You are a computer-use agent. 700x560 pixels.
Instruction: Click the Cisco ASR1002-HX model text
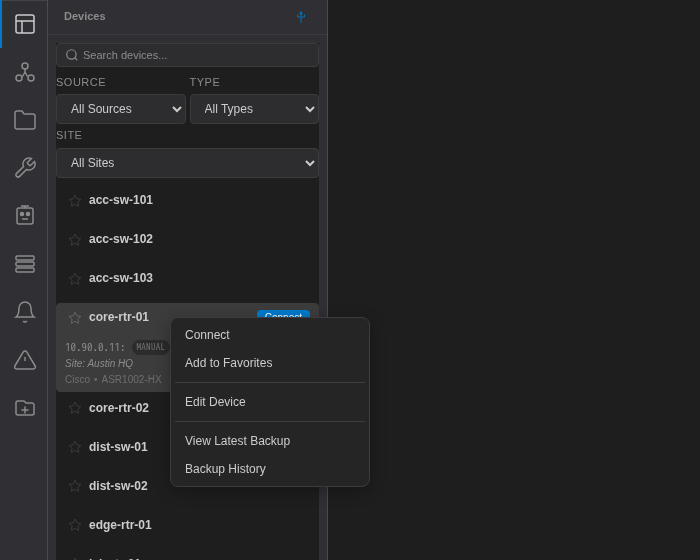tap(113, 379)
